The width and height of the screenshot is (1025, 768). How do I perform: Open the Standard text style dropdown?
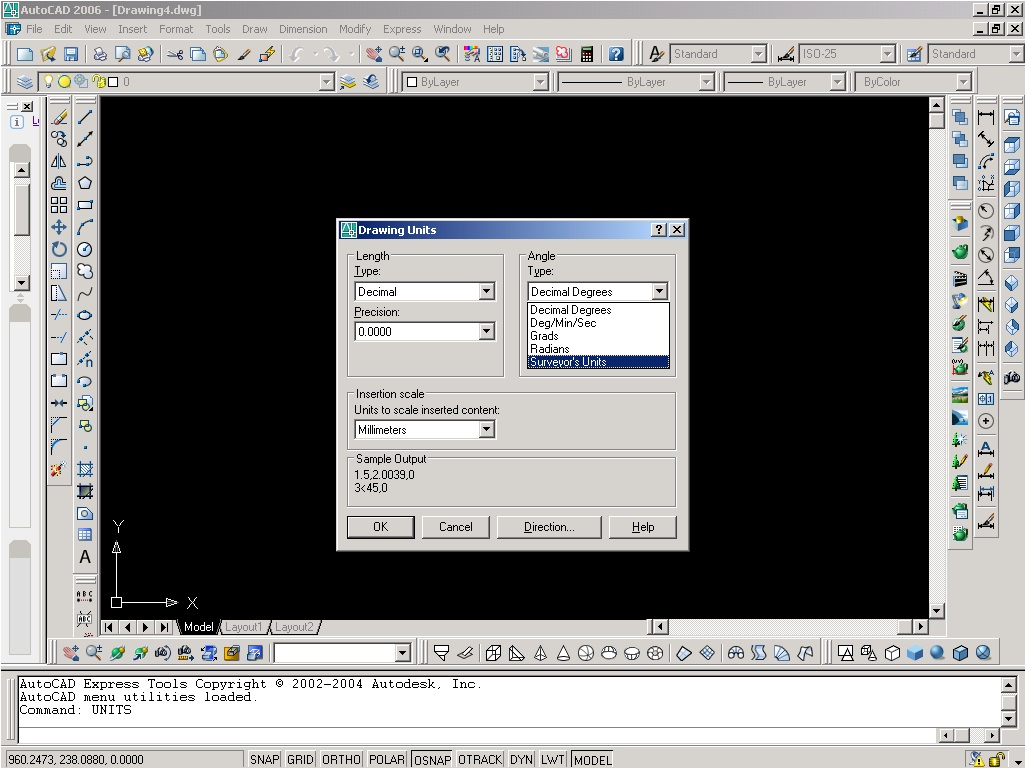pos(758,54)
